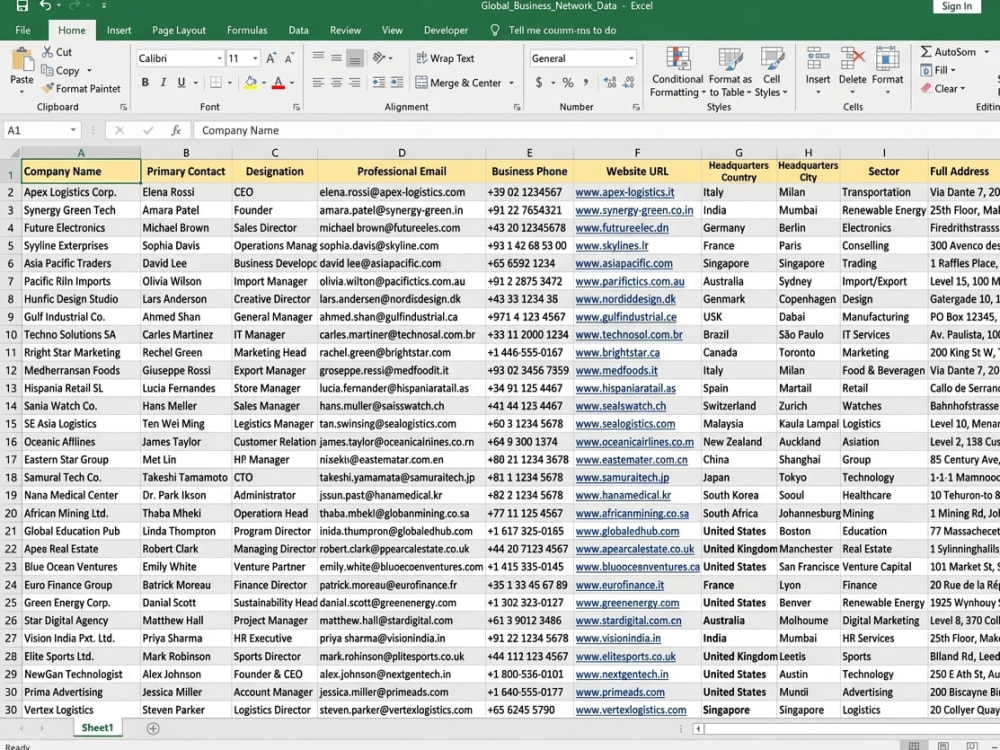The width and height of the screenshot is (1000, 750).
Task: Click Decrease Decimal icon
Action: (629, 82)
